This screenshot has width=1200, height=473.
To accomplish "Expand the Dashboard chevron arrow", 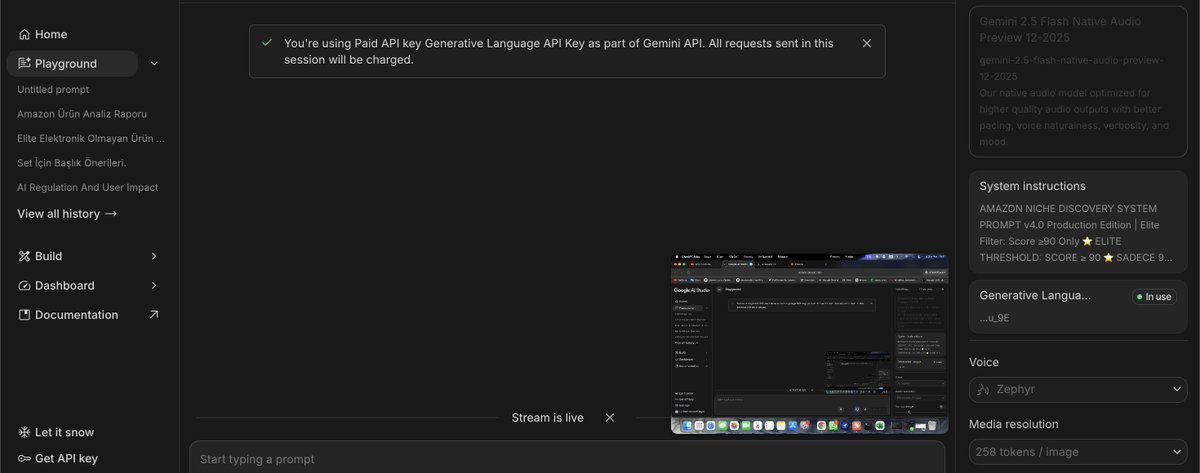I will point(154,285).
